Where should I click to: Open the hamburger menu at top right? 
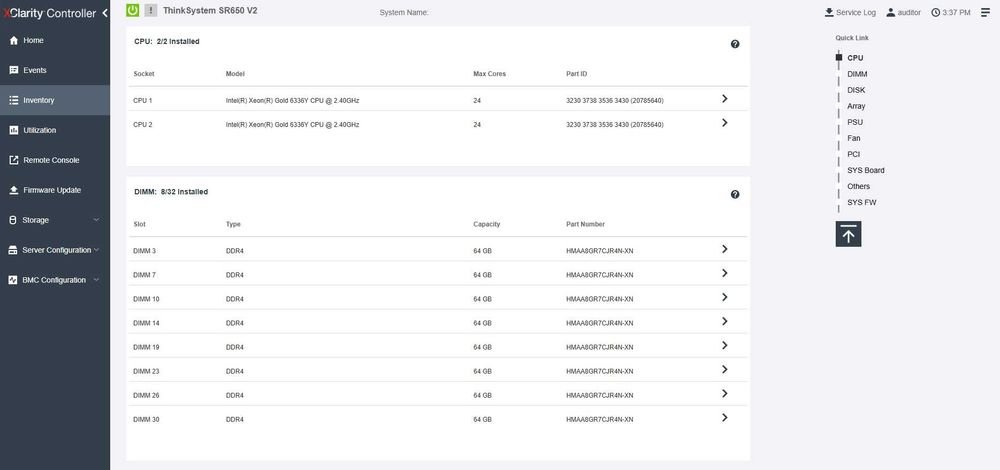(985, 12)
